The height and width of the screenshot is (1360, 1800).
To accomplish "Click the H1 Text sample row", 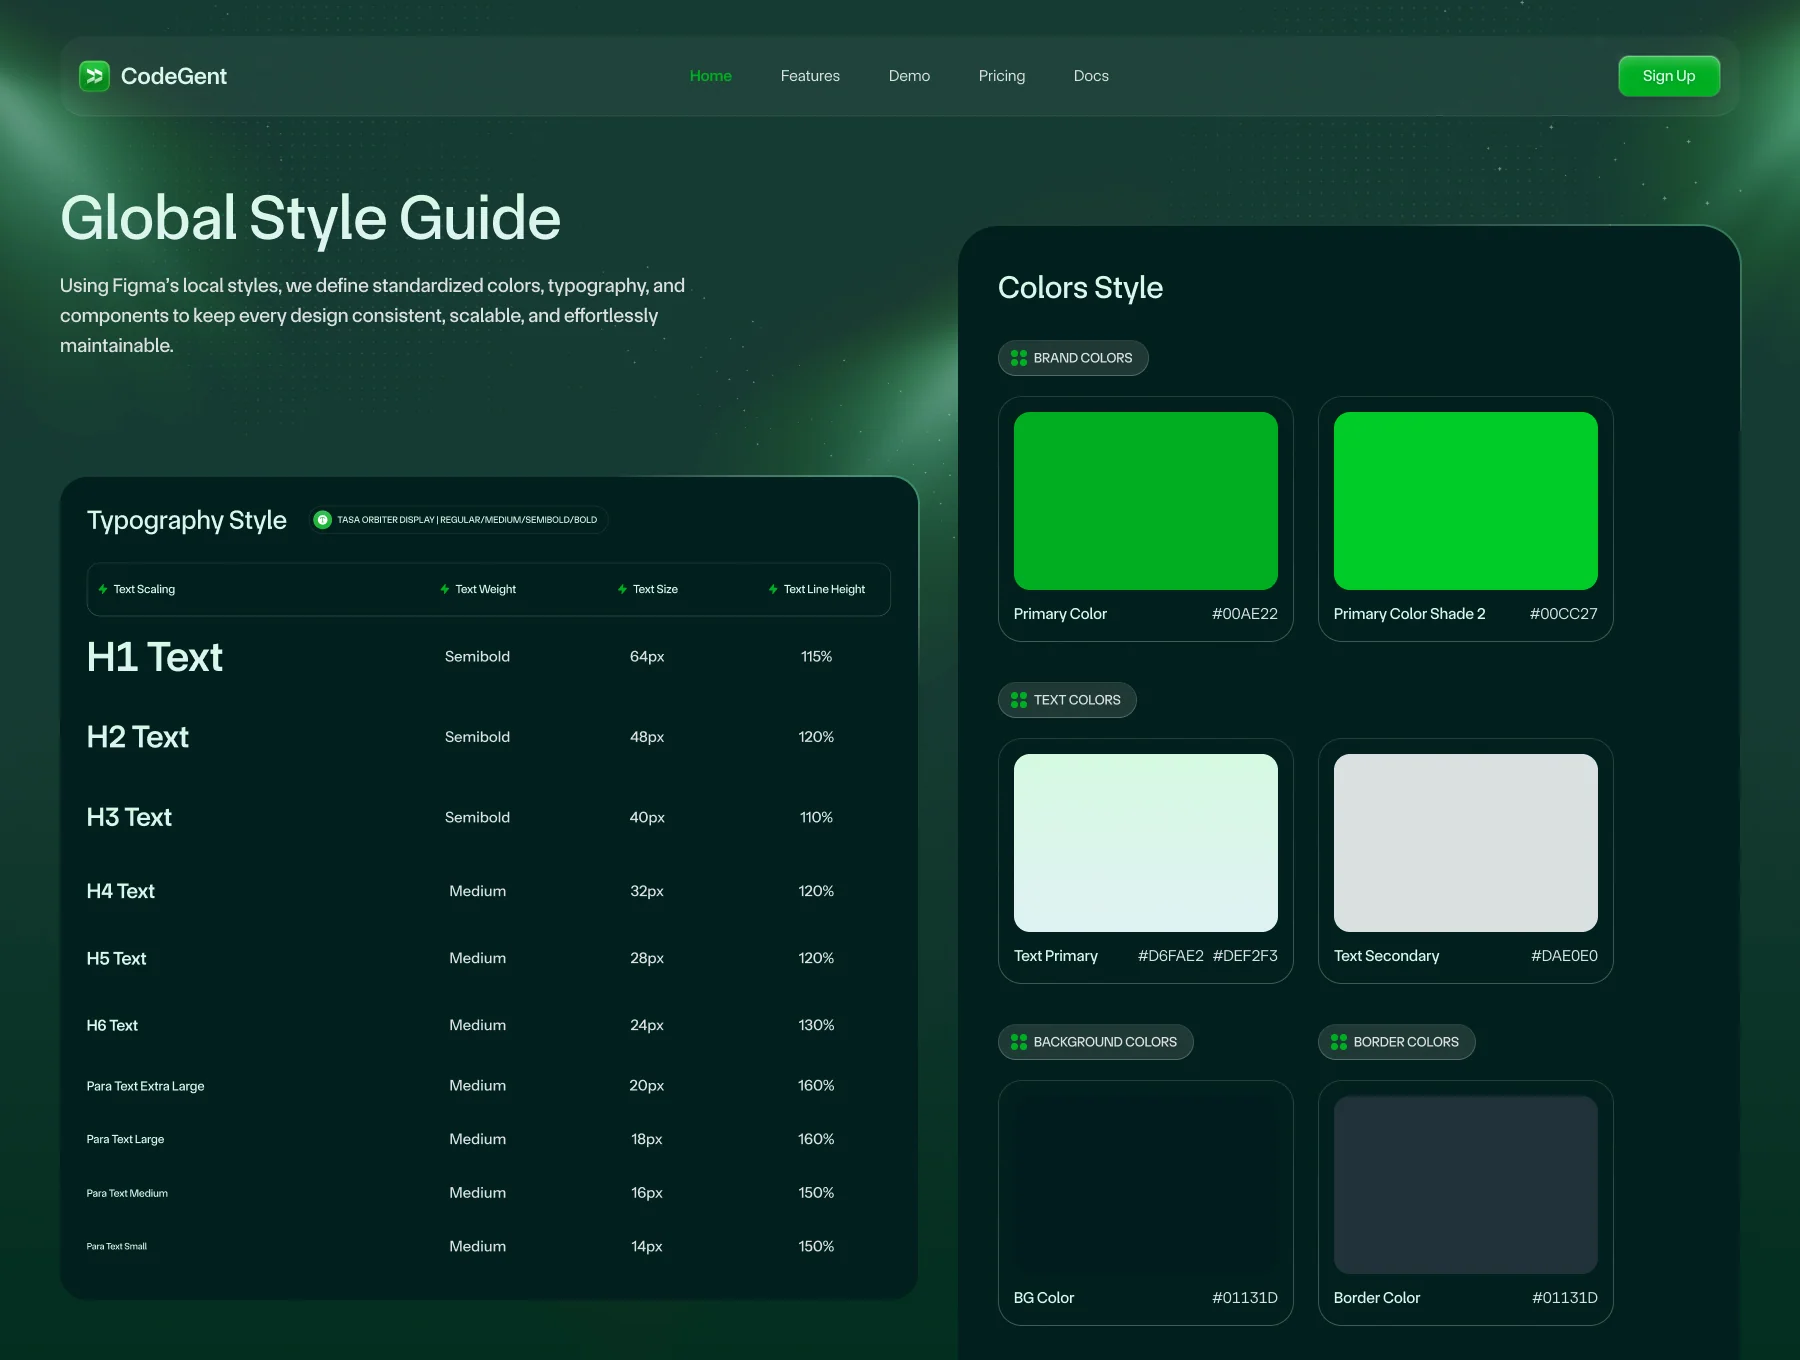I will [155, 657].
